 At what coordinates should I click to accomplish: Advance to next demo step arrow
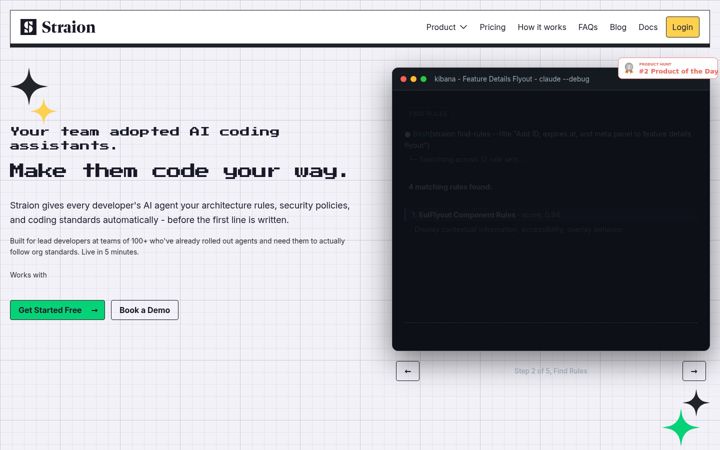point(694,371)
